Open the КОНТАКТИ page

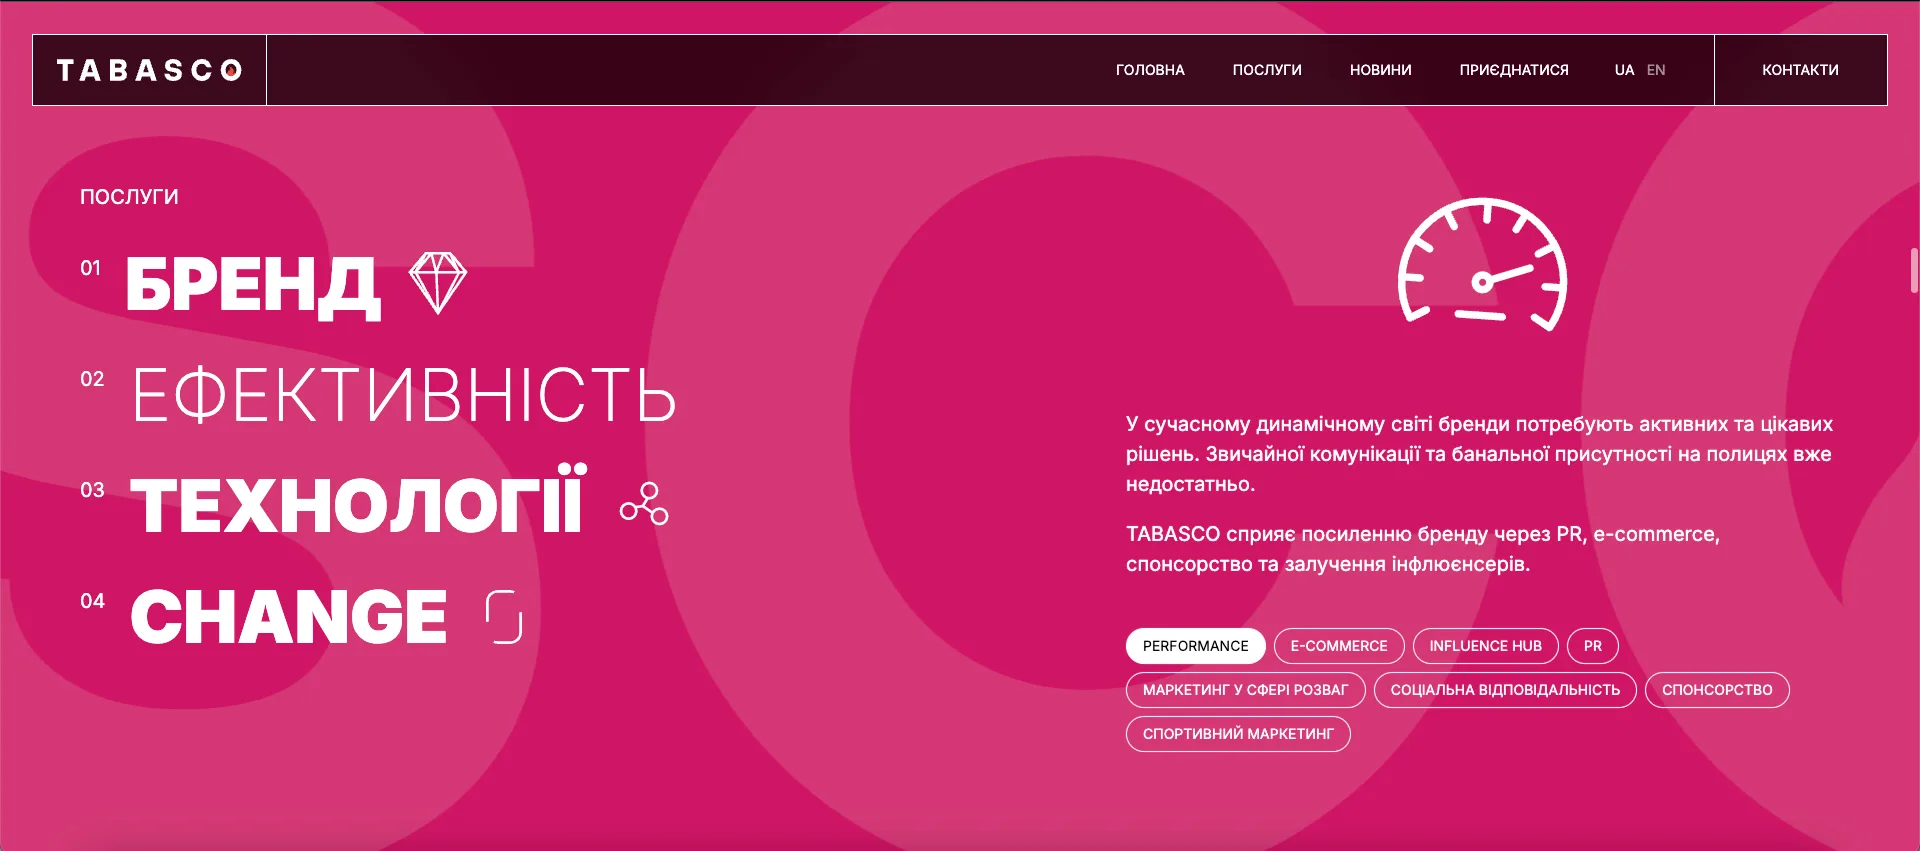[x=1800, y=70]
